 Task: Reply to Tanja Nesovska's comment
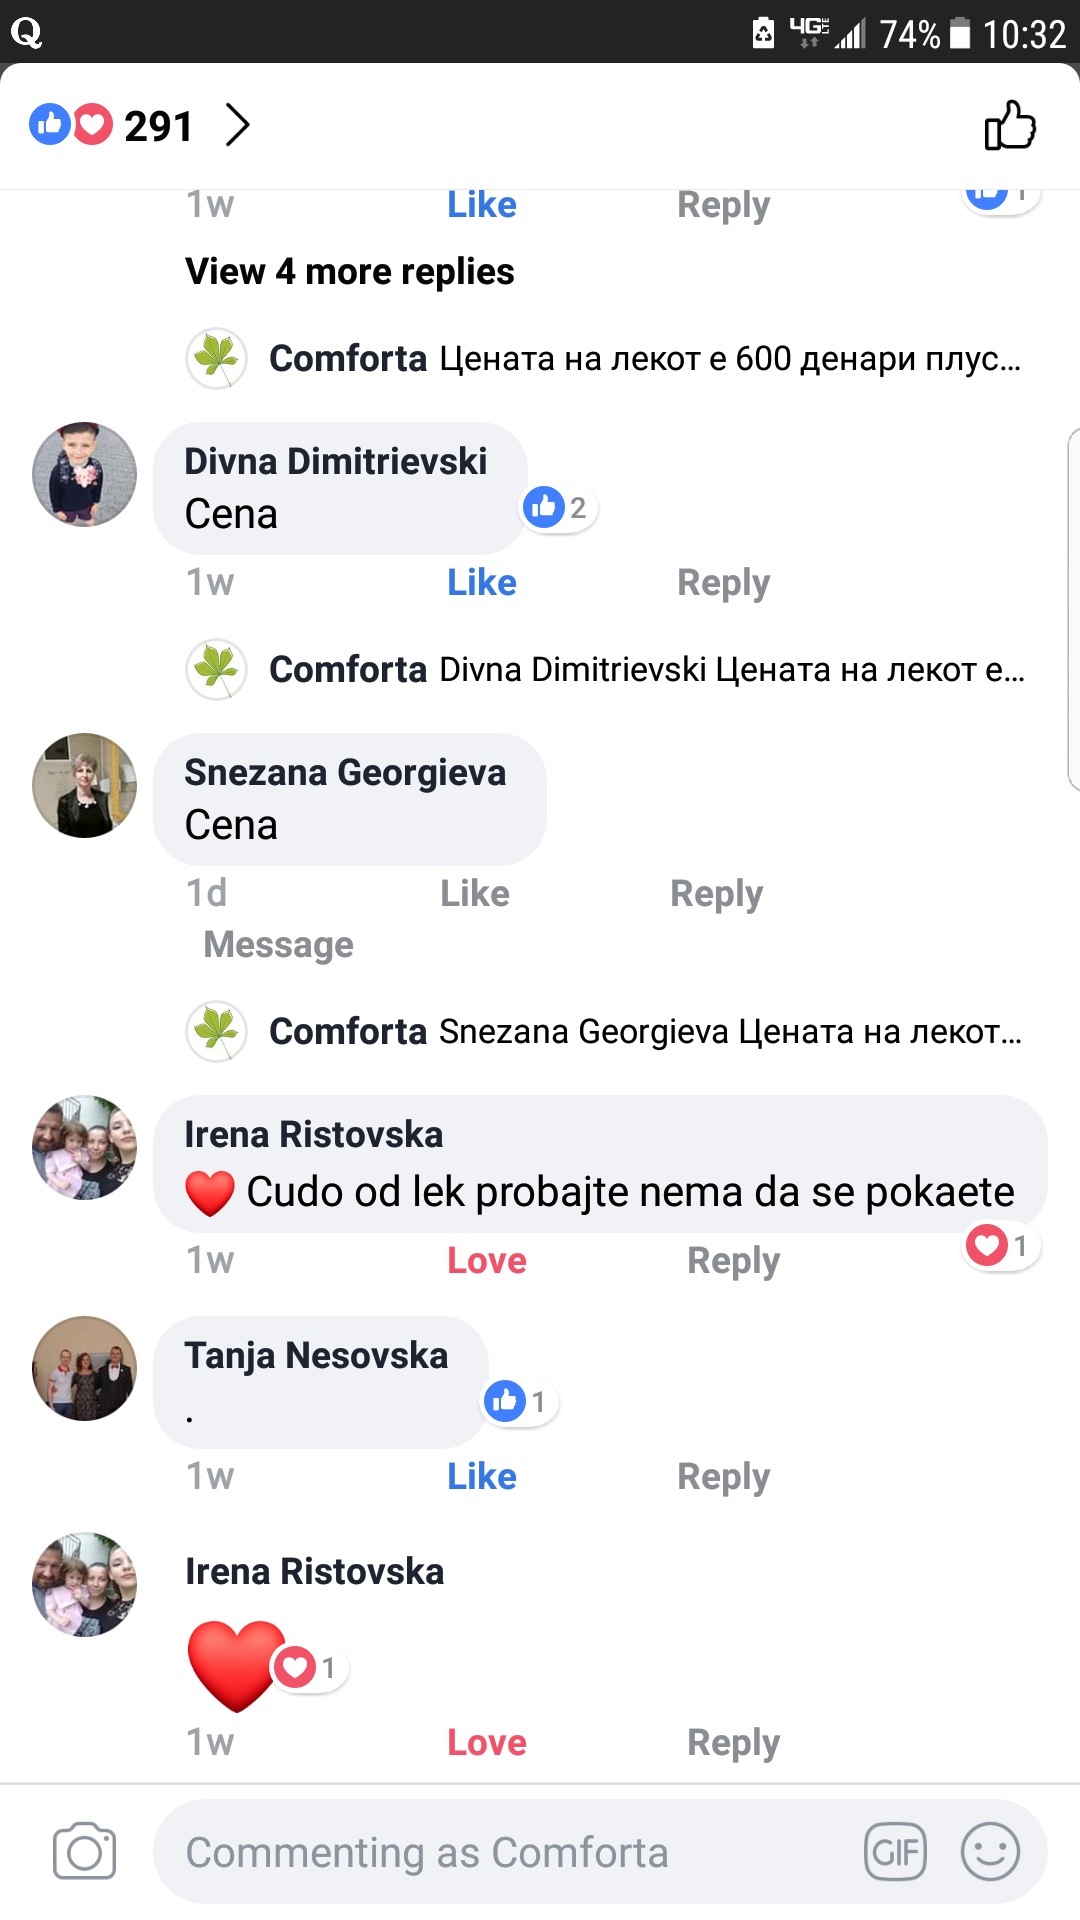pyautogui.click(x=723, y=1477)
